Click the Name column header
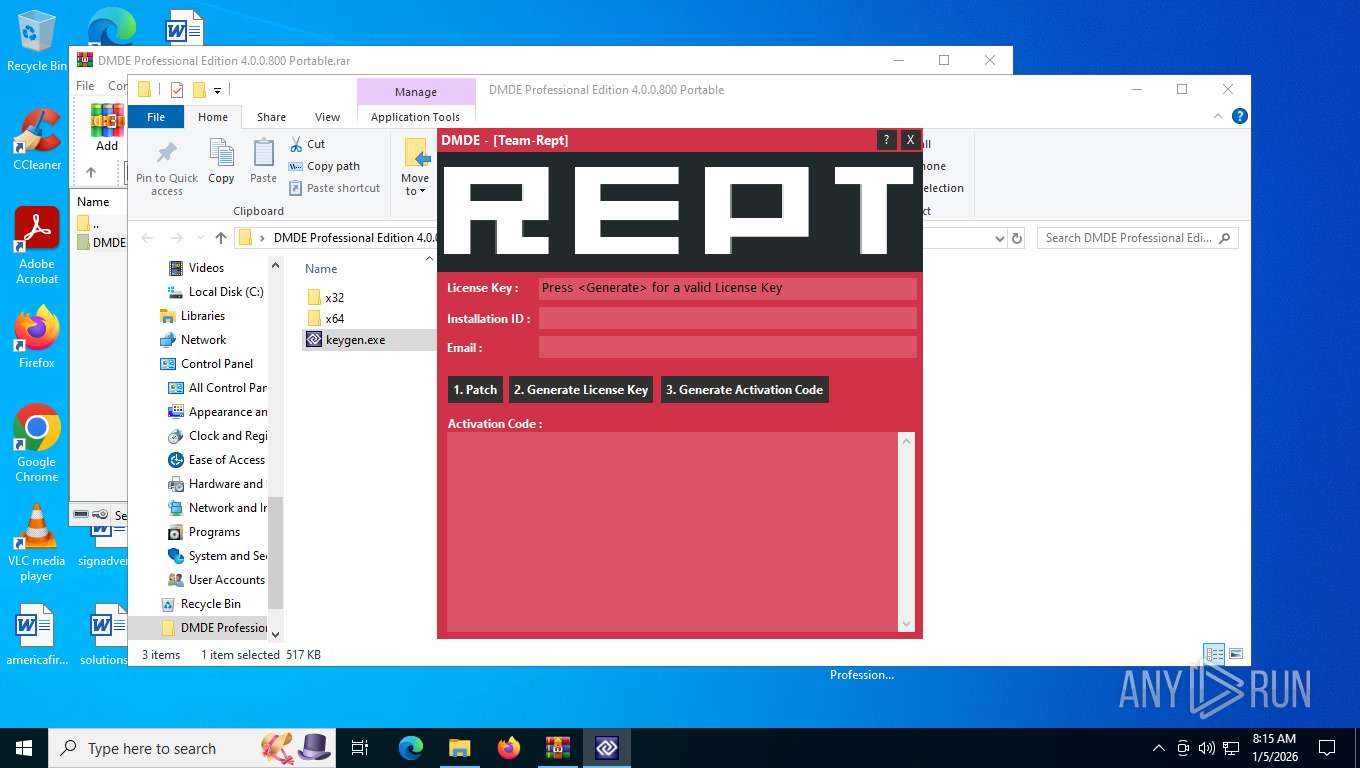Viewport: 1360px width, 768px height. [321, 269]
